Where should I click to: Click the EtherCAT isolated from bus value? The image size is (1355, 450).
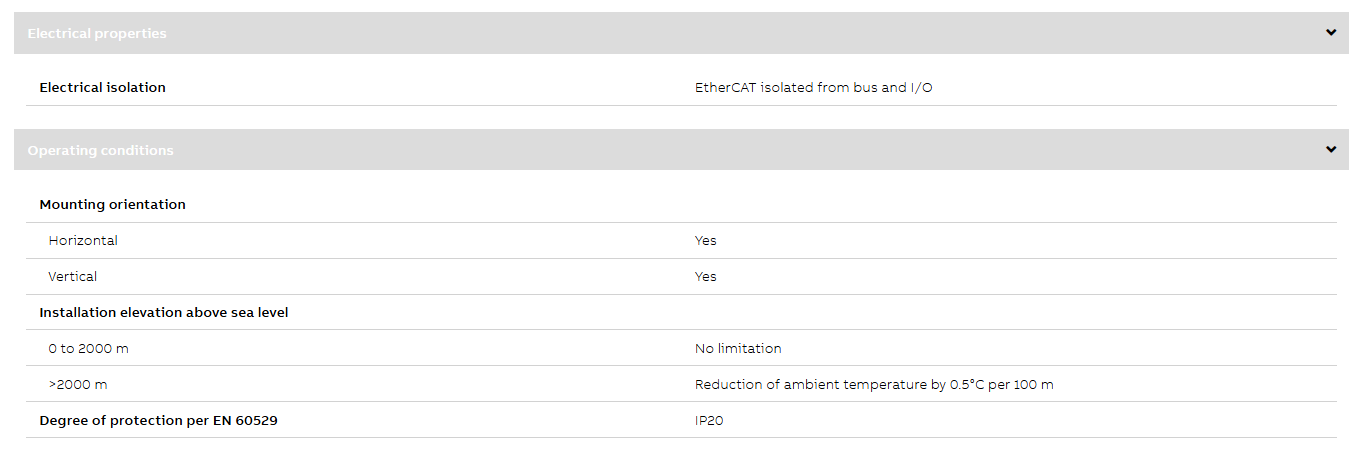tap(814, 88)
